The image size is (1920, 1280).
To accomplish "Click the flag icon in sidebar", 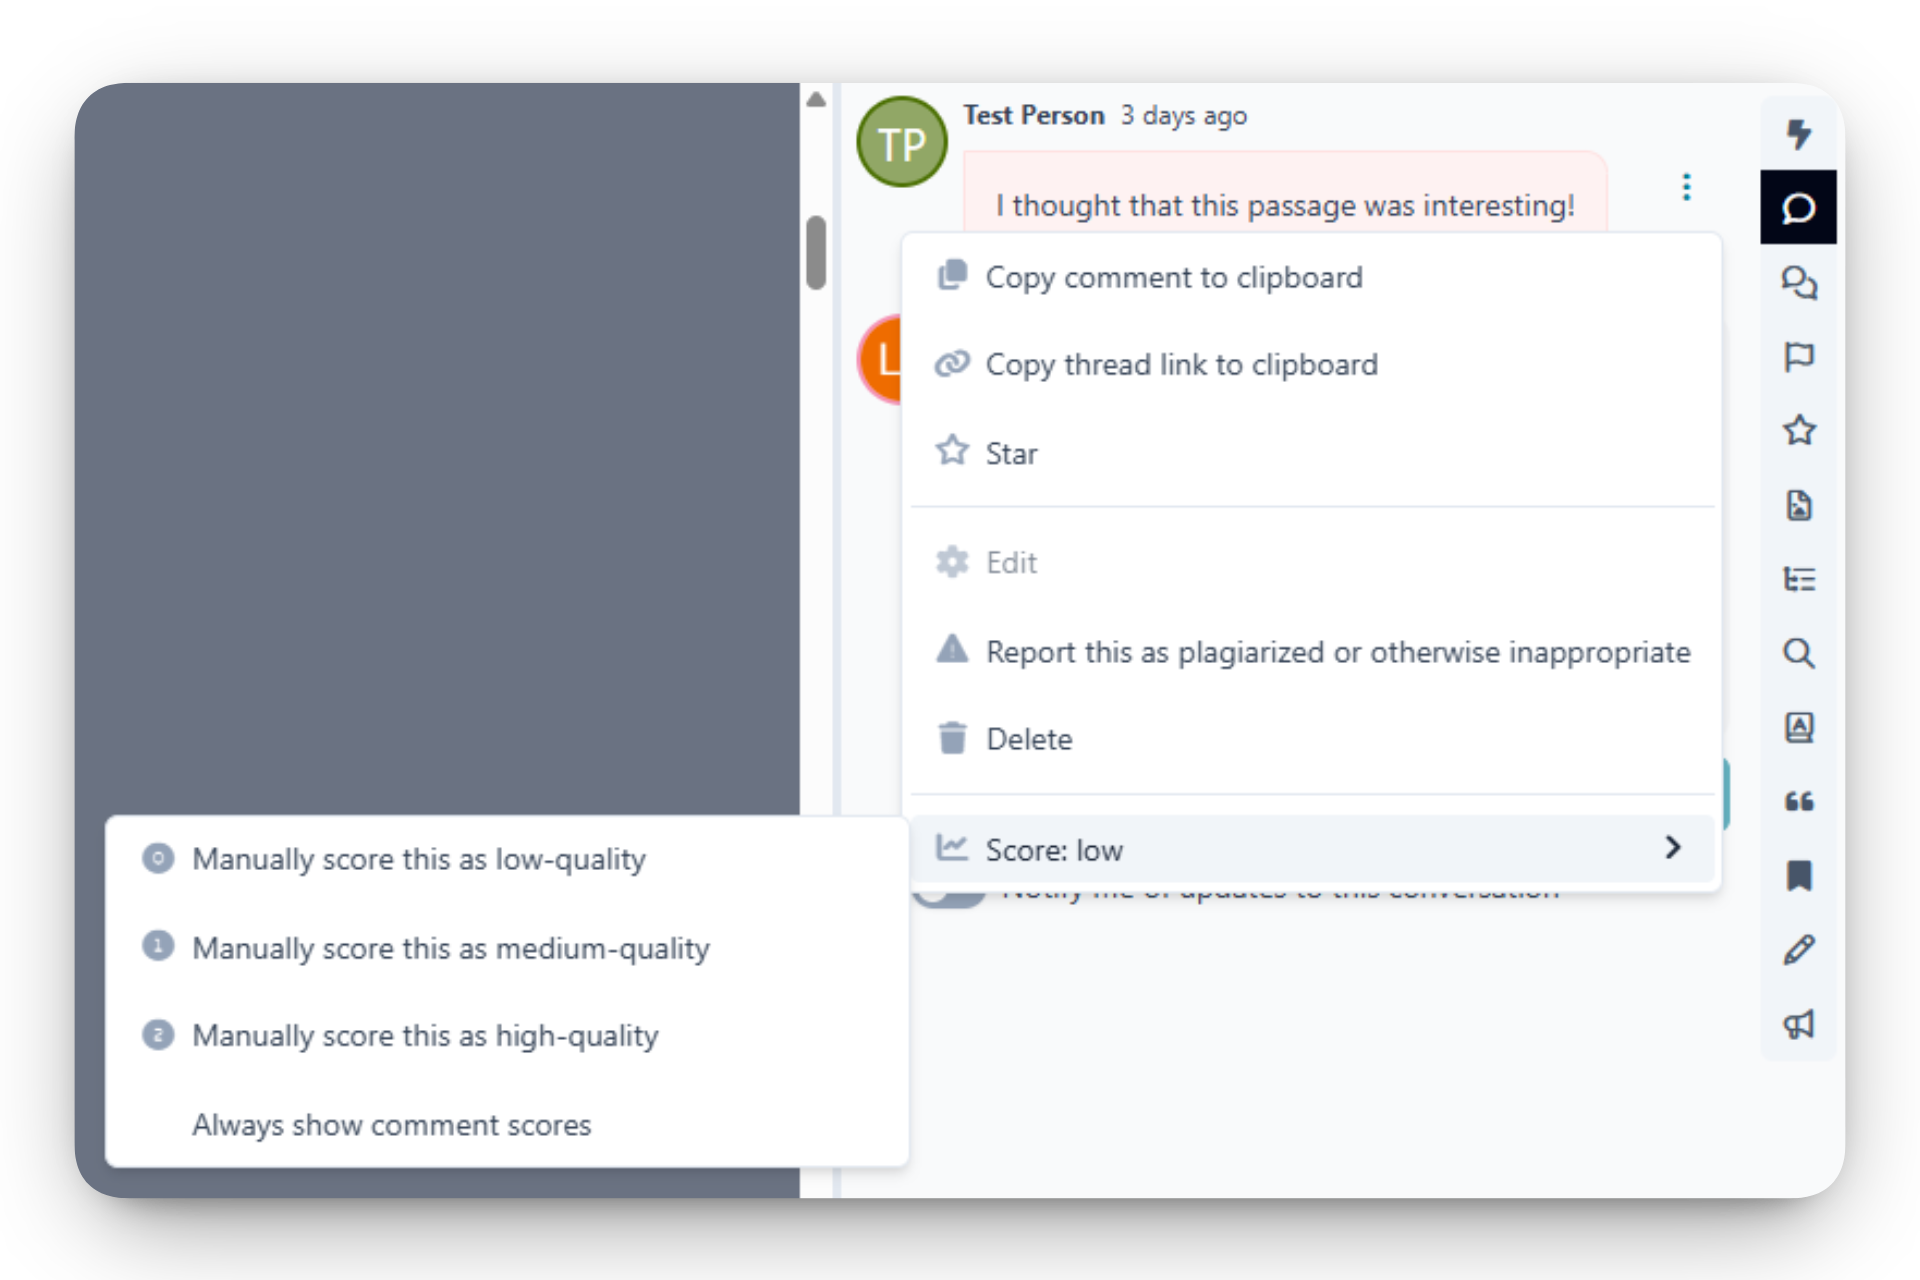I will coord(1798,357).
